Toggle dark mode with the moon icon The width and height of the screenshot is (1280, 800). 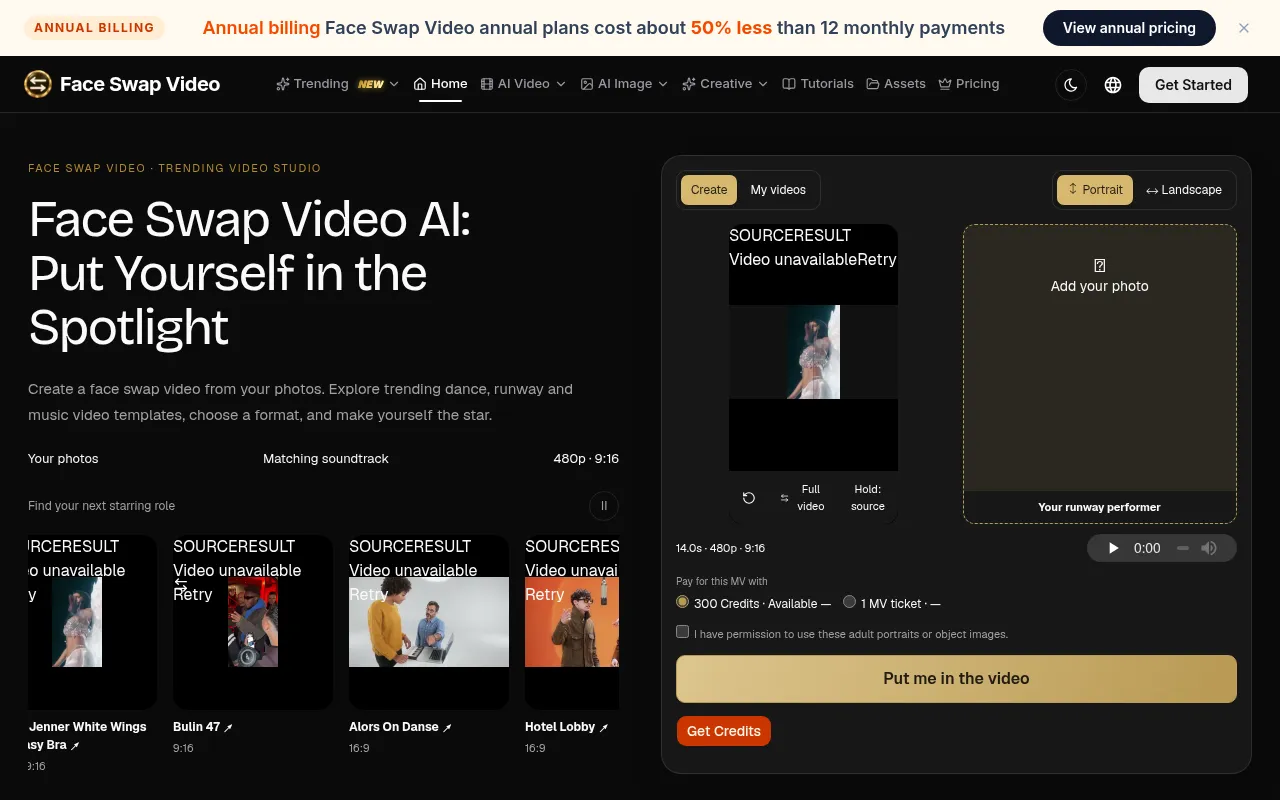pos(1071,85)
